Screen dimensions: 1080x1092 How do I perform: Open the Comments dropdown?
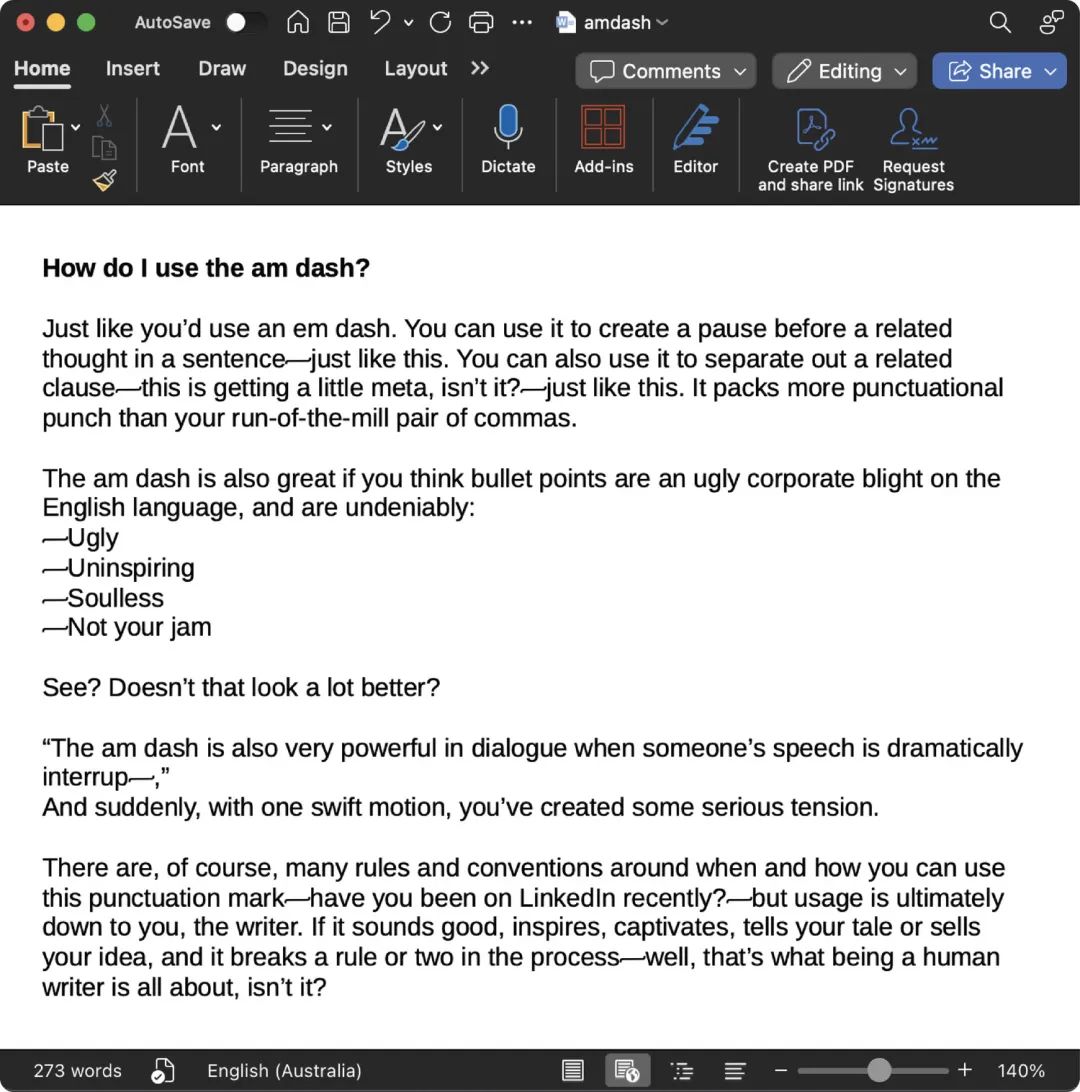click(666, 71)
